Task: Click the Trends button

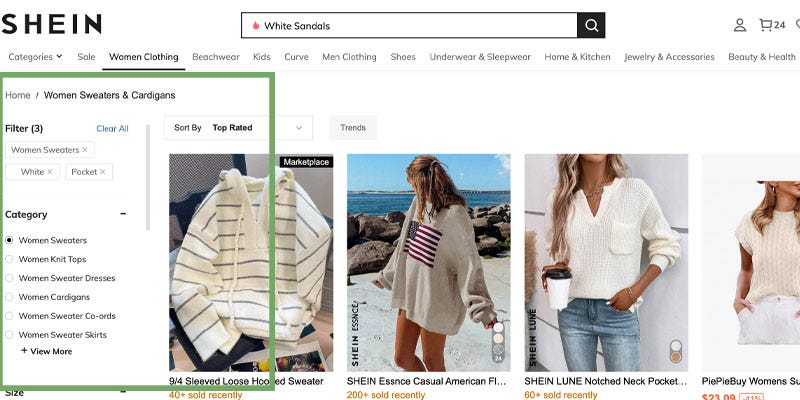Action: point(353,128)
